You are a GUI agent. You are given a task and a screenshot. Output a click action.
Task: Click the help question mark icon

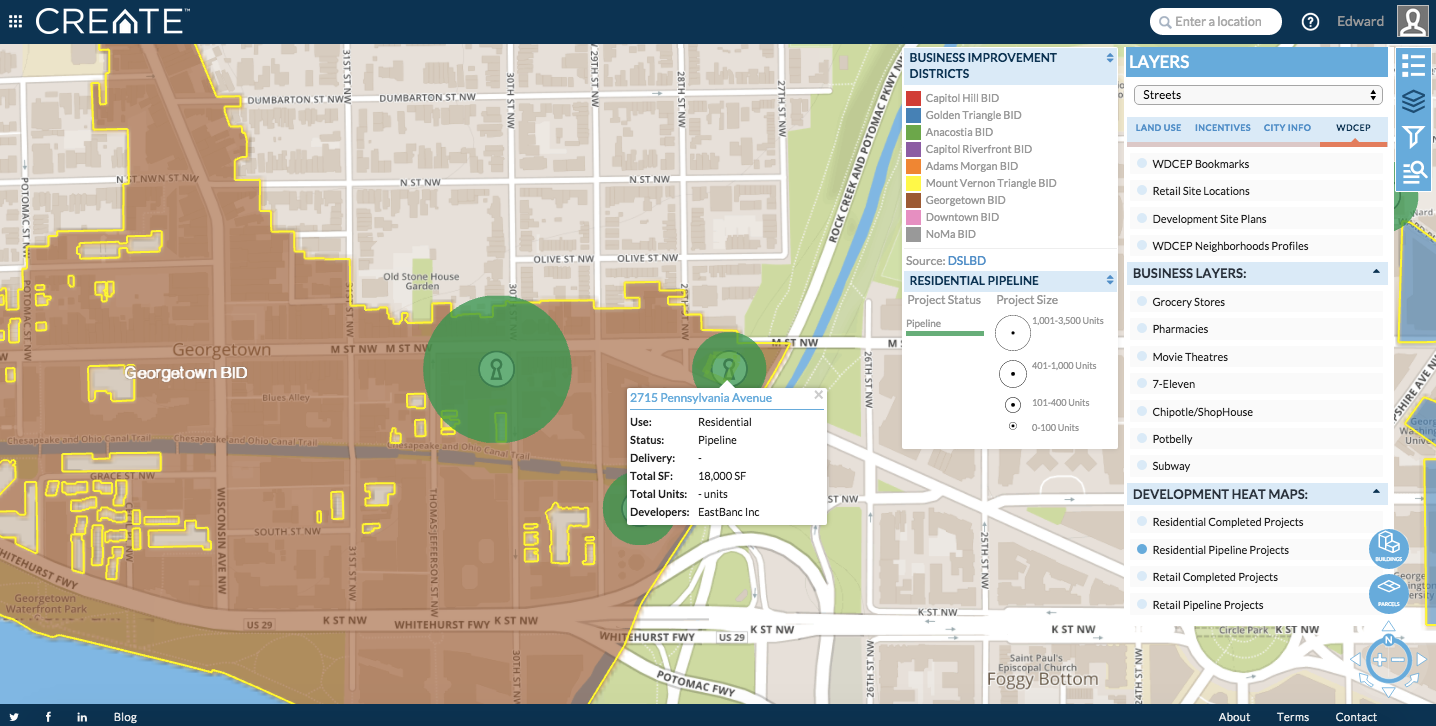[x=1310, y=22]
